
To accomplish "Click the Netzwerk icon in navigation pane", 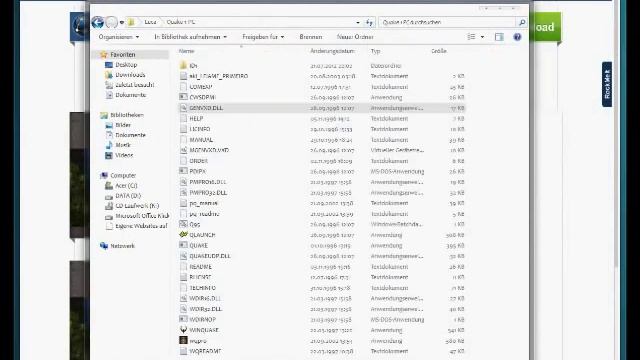I will point(104,246).
